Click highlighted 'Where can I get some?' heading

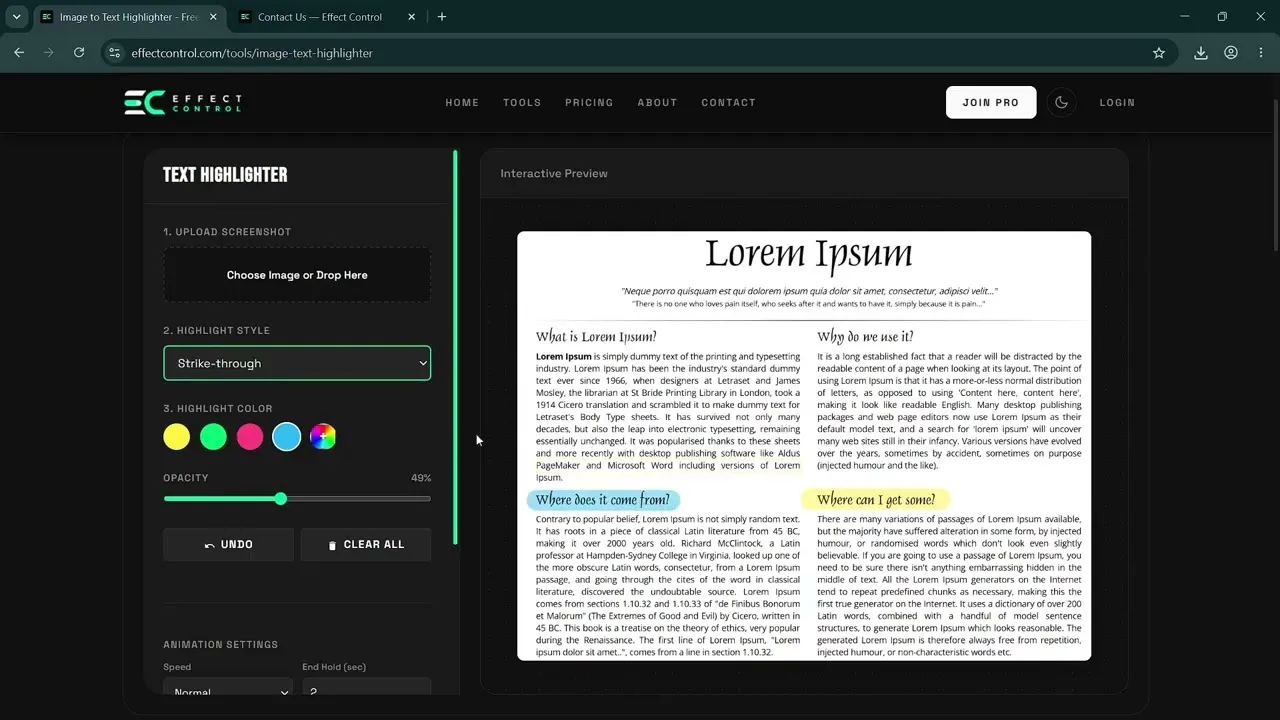click(x=876, y=499)
